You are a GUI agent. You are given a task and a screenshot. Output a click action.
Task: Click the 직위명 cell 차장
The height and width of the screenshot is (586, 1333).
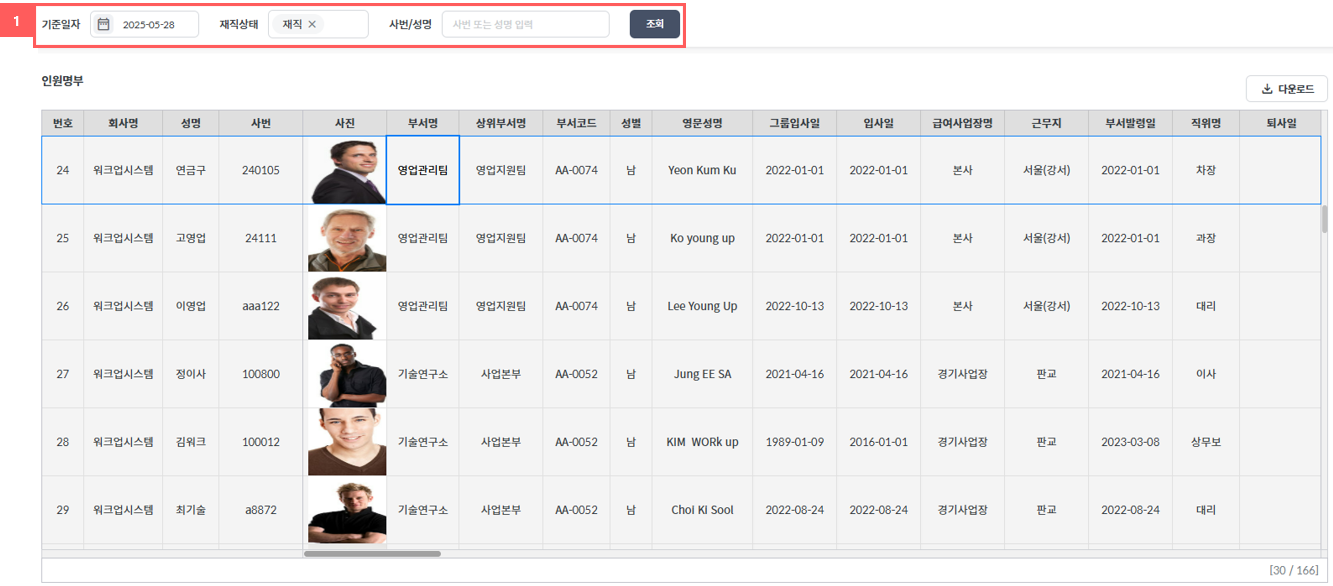(x=1206, y=170)
